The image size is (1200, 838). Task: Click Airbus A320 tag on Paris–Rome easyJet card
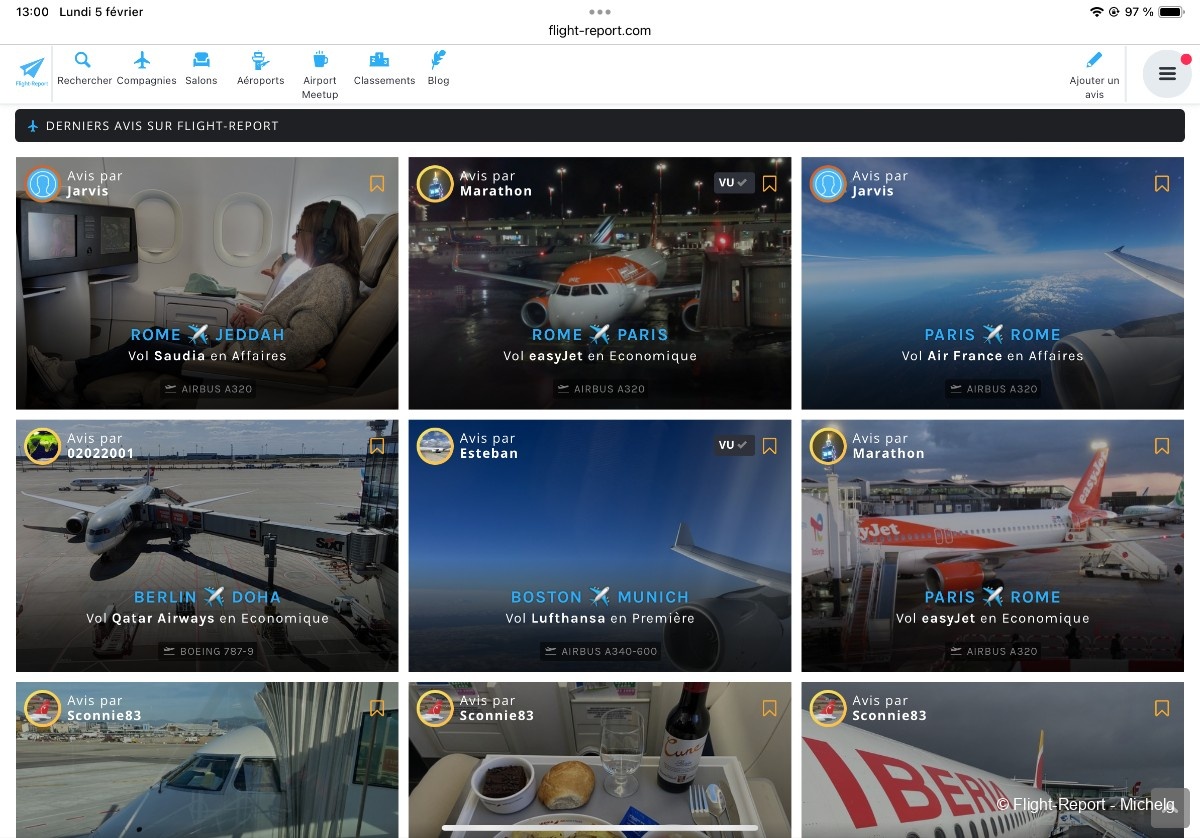992,651
